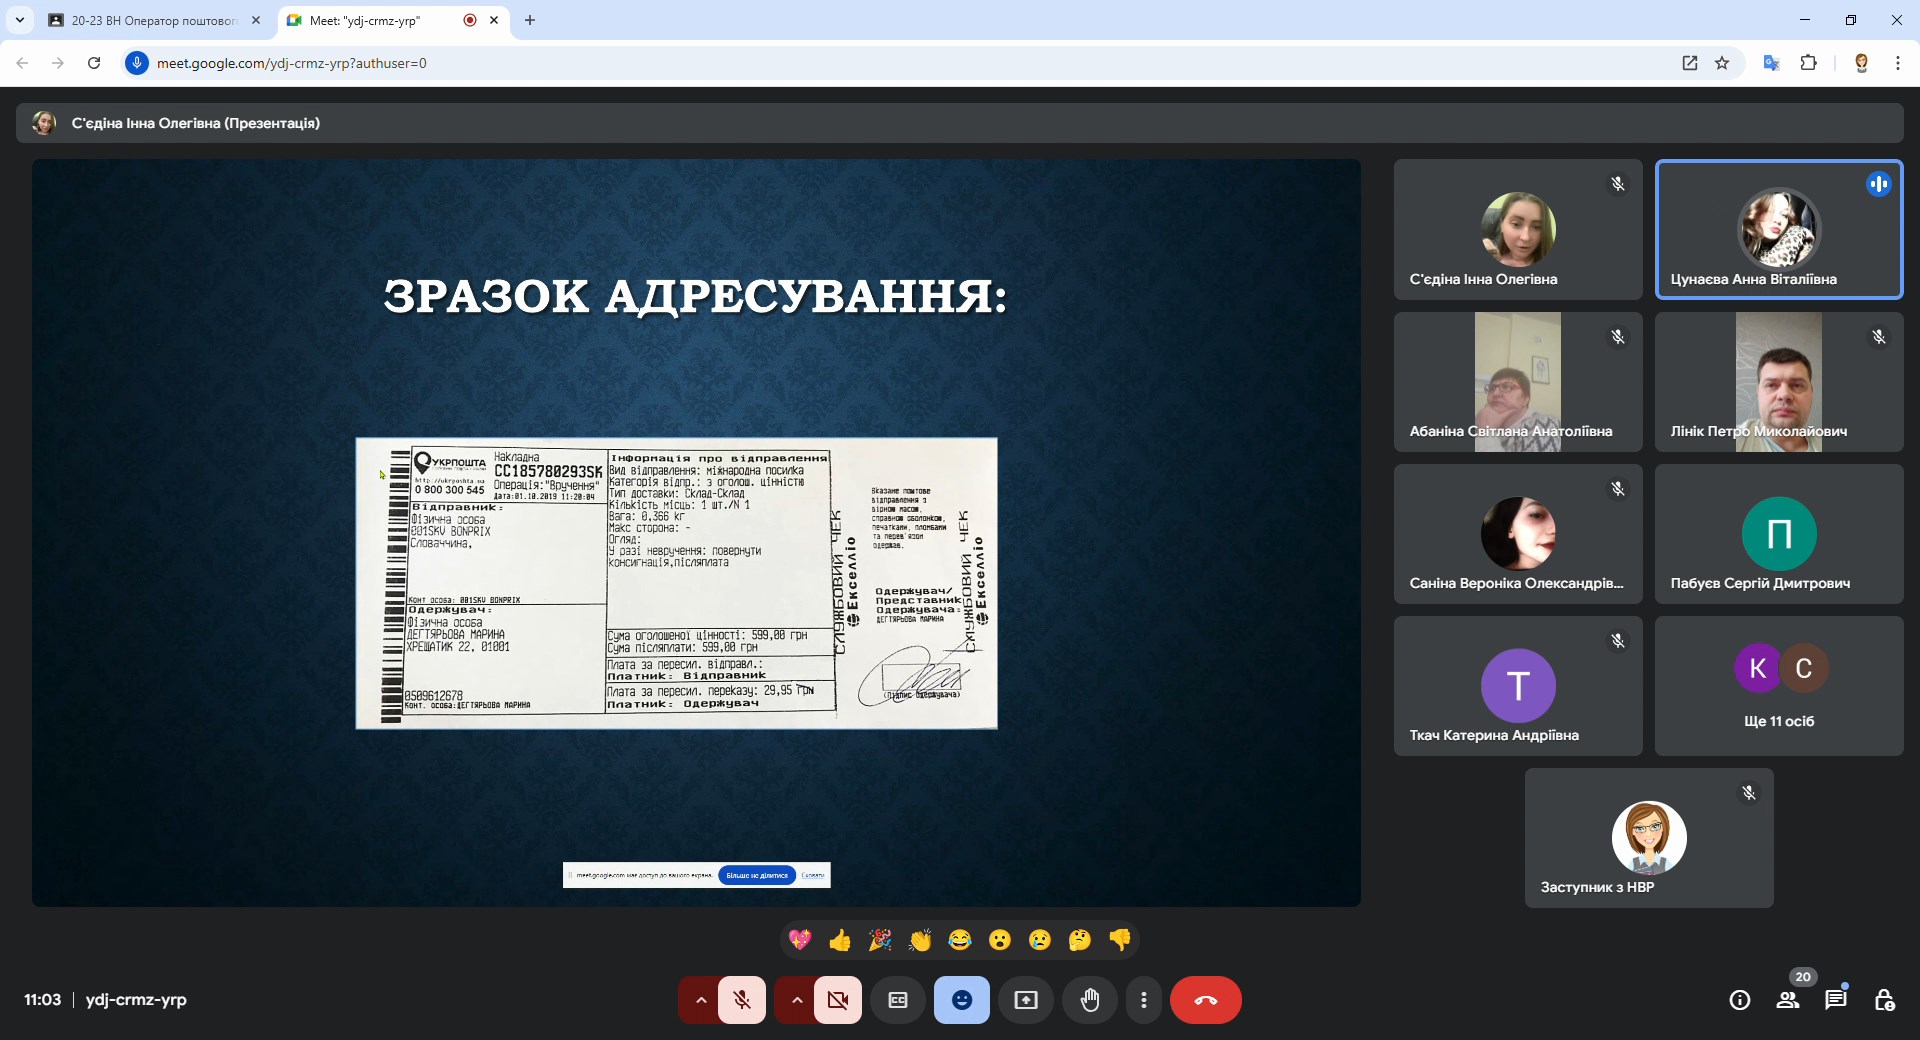Screen dimensions: 1920x1040
Task: Select Саніна Вероніка participant tile
Action: tap(1518, 534)
